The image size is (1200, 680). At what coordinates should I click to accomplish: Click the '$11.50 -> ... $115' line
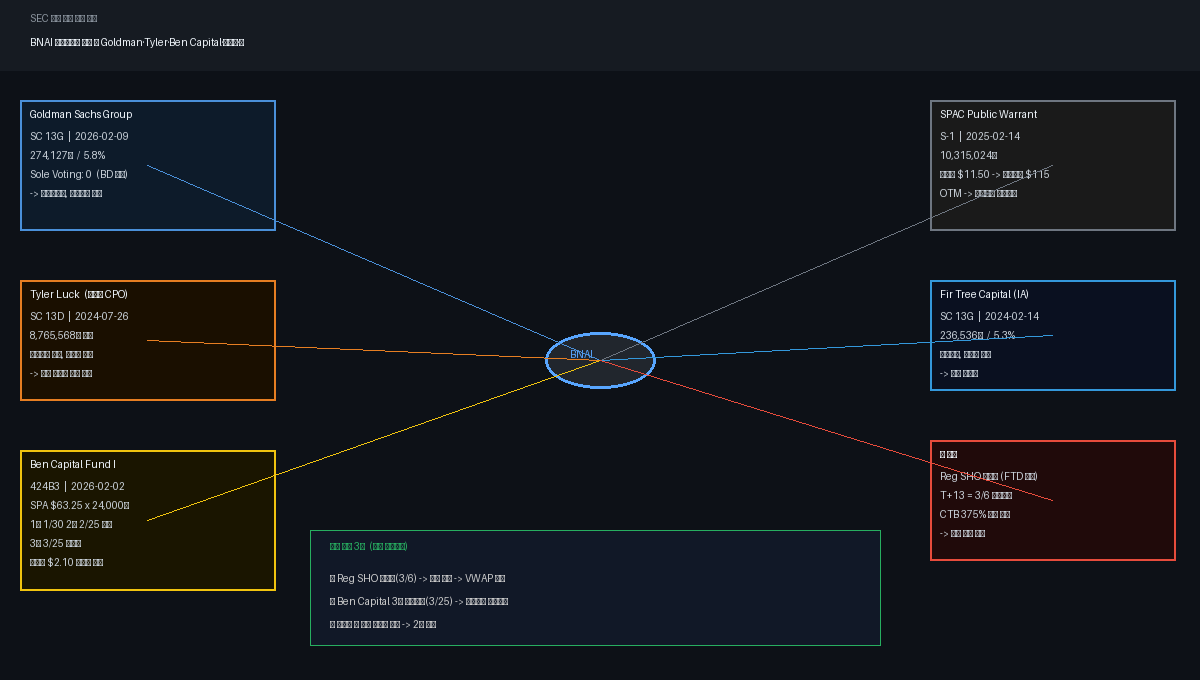(x=995, y=174)
